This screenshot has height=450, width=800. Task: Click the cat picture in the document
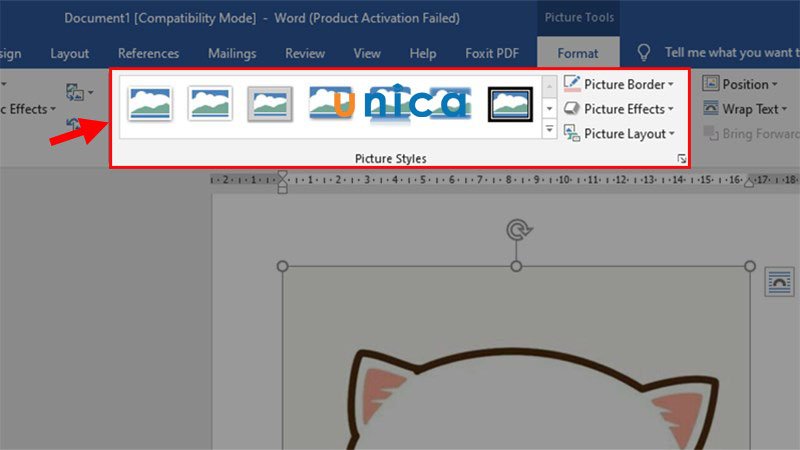pyautogui.click(x=516, y=357)
